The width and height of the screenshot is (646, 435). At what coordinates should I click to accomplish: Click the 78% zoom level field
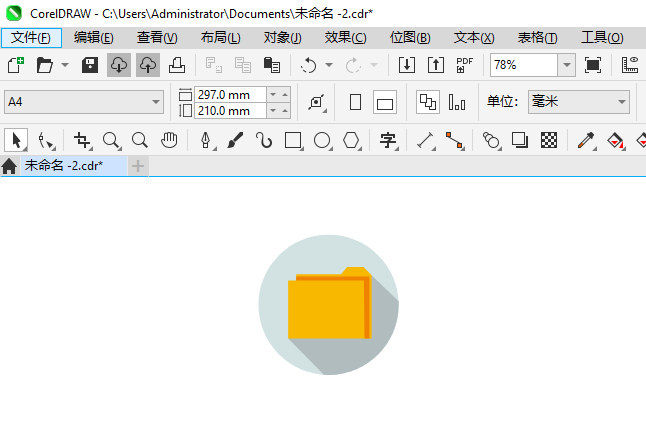(524, 65)
